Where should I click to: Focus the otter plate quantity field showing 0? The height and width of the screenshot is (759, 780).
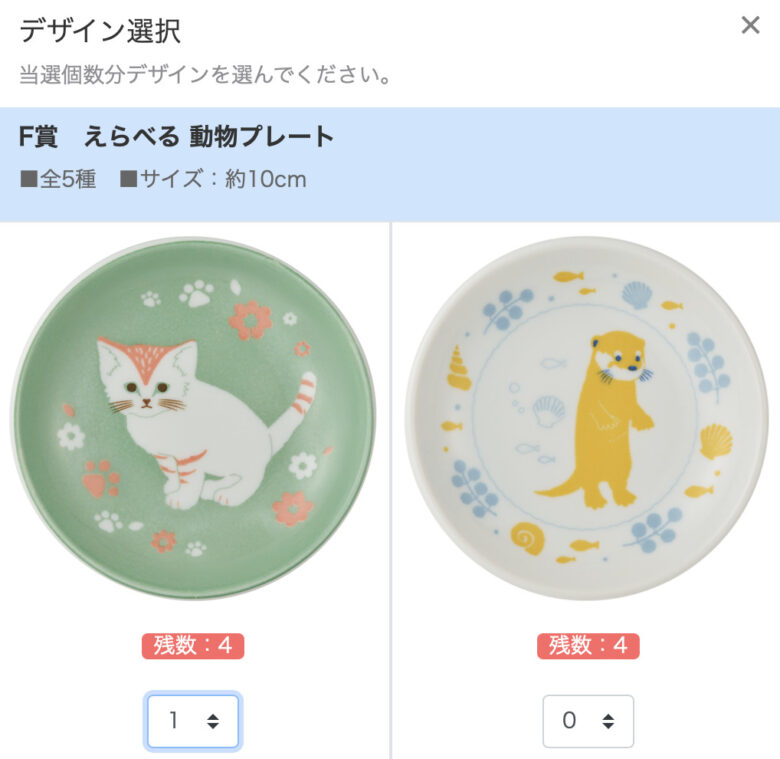[x=588, y=721]
